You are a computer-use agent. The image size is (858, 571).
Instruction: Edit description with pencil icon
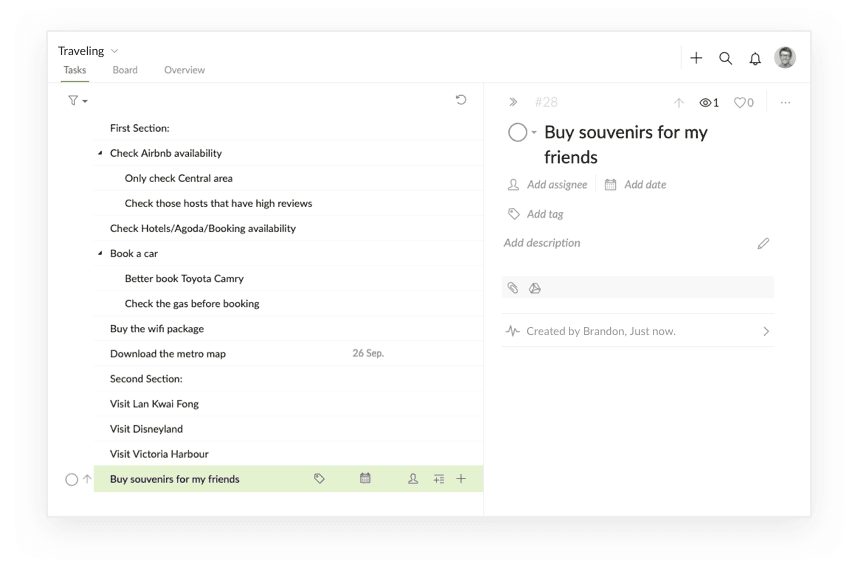tap(763, 243)
